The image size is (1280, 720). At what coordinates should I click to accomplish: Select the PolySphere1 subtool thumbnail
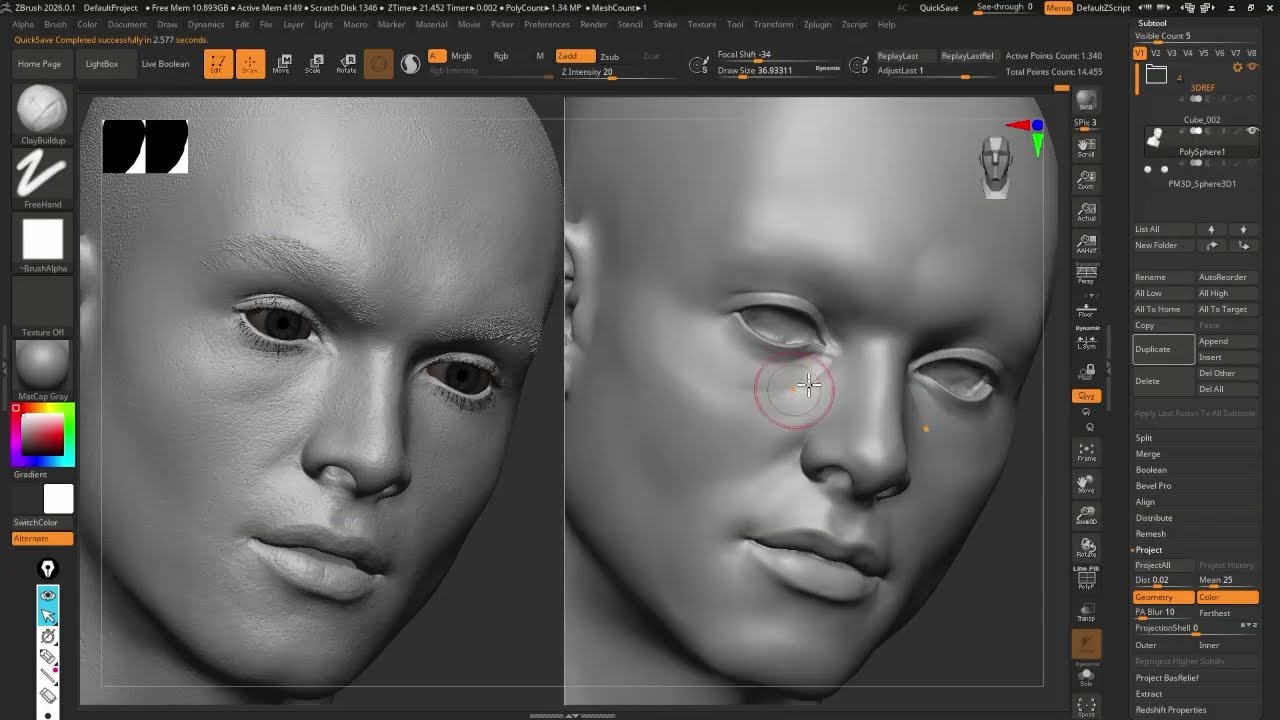pos(1156,138)
